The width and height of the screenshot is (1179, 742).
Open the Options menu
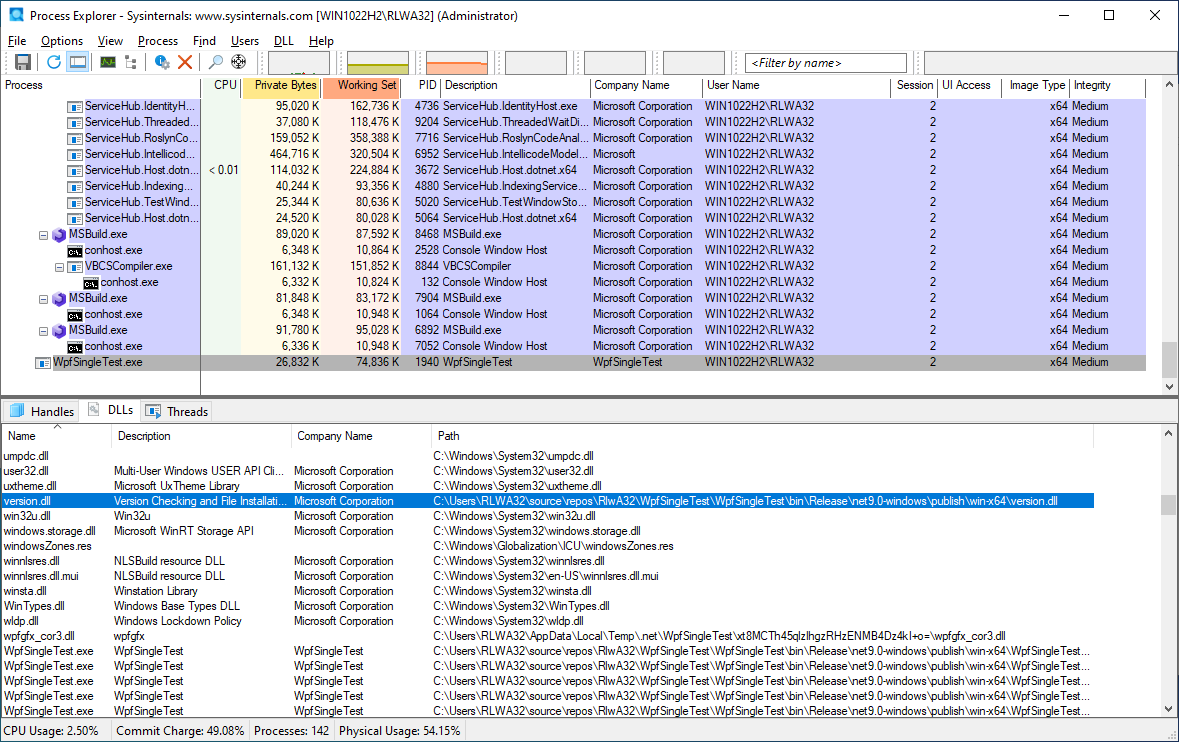[x=62, y=41]
